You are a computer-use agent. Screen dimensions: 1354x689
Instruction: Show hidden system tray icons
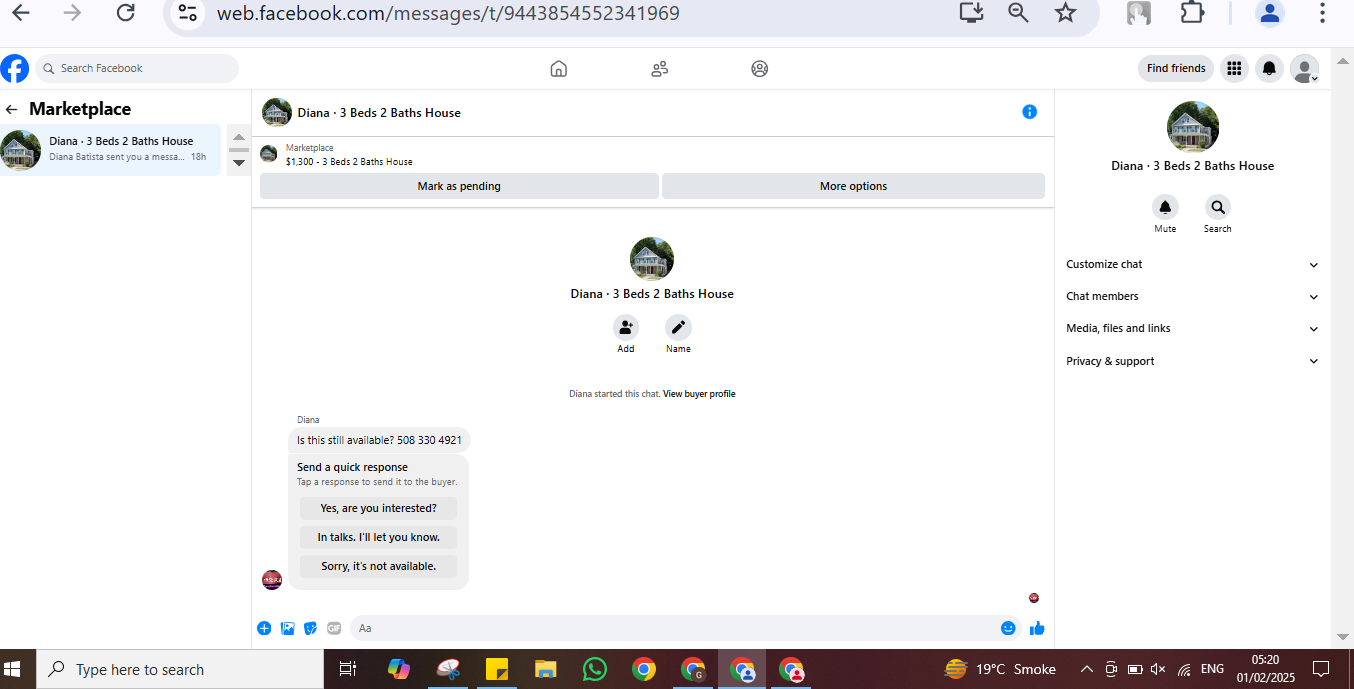(1086, 669)
